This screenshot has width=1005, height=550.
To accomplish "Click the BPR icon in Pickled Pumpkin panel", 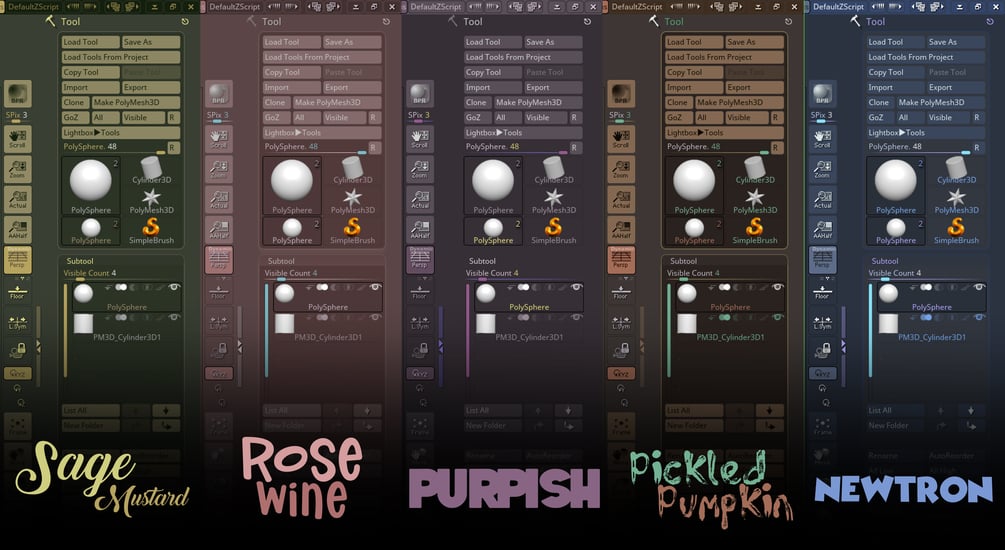I will pyautogui.click(x=621, y=94).
